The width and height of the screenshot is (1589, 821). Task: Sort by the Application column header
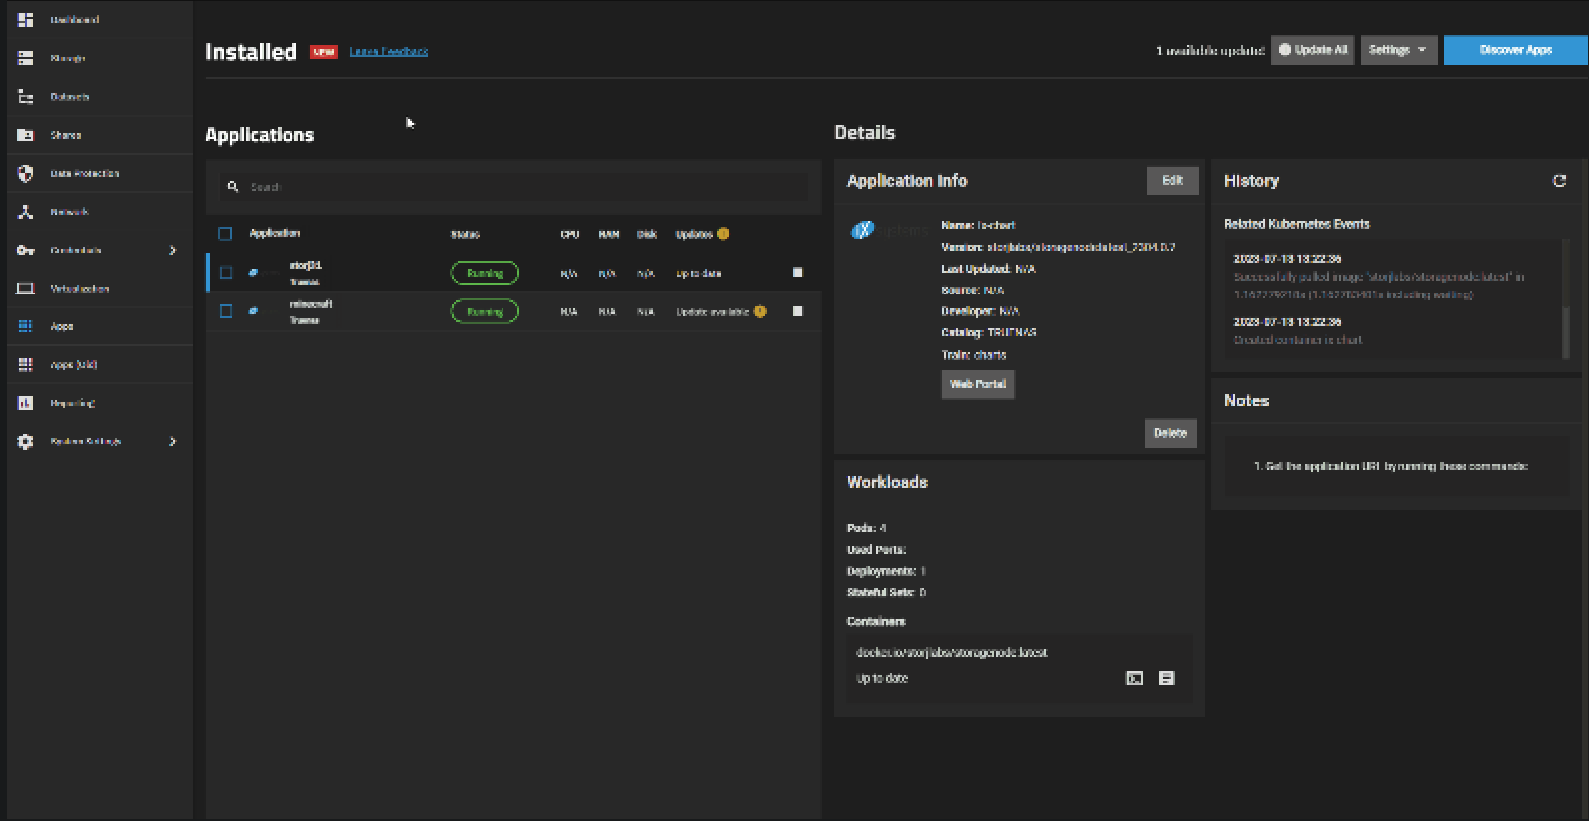[x=275, y=233]
